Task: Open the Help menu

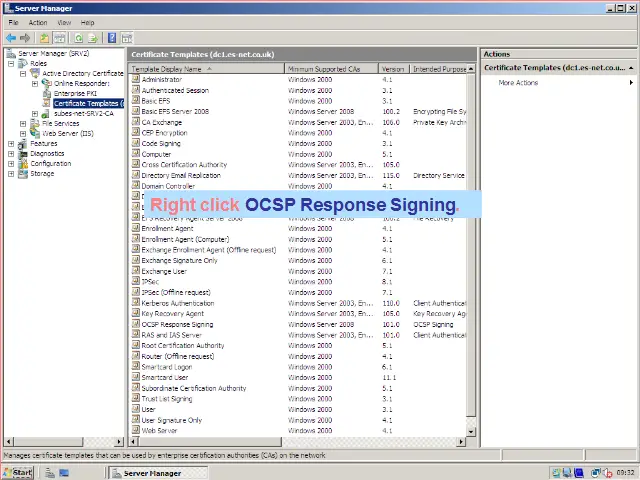Action: coord(87,22)
